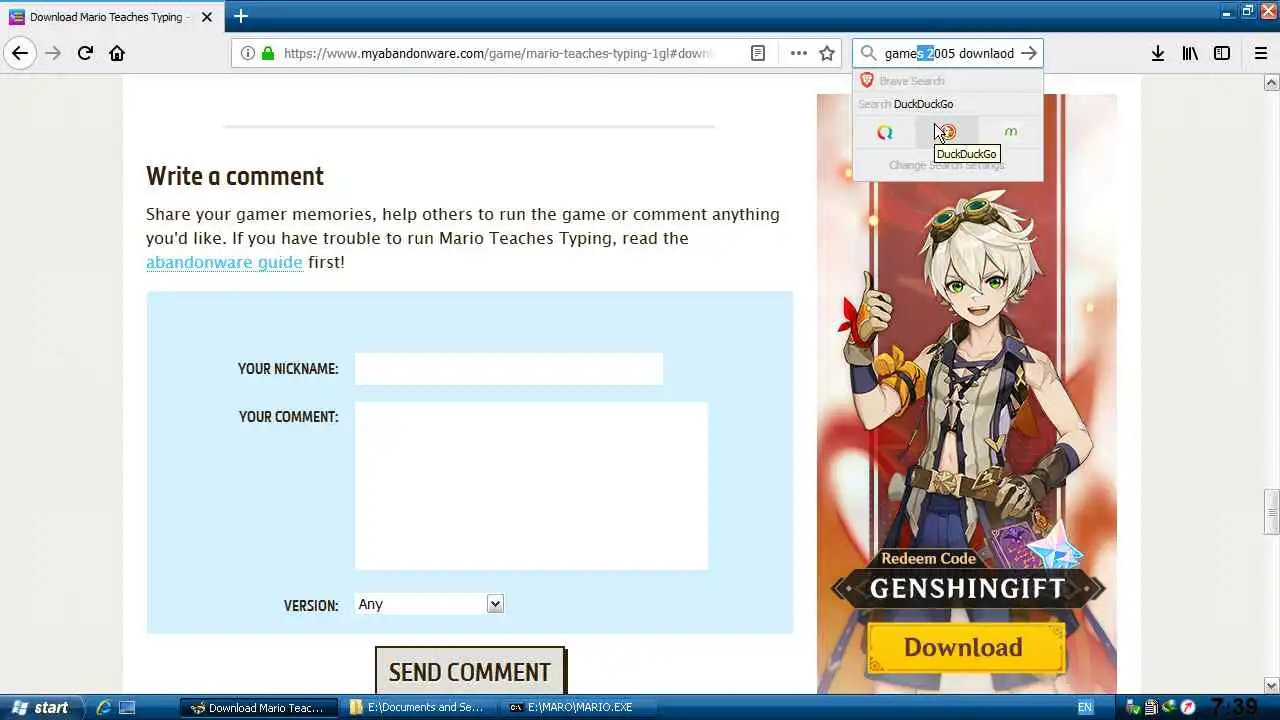This screenshot has height=720, width=1280.
Task: Submit search with the go arrow
Action: pyautogui.click(x=1028, y=53)
